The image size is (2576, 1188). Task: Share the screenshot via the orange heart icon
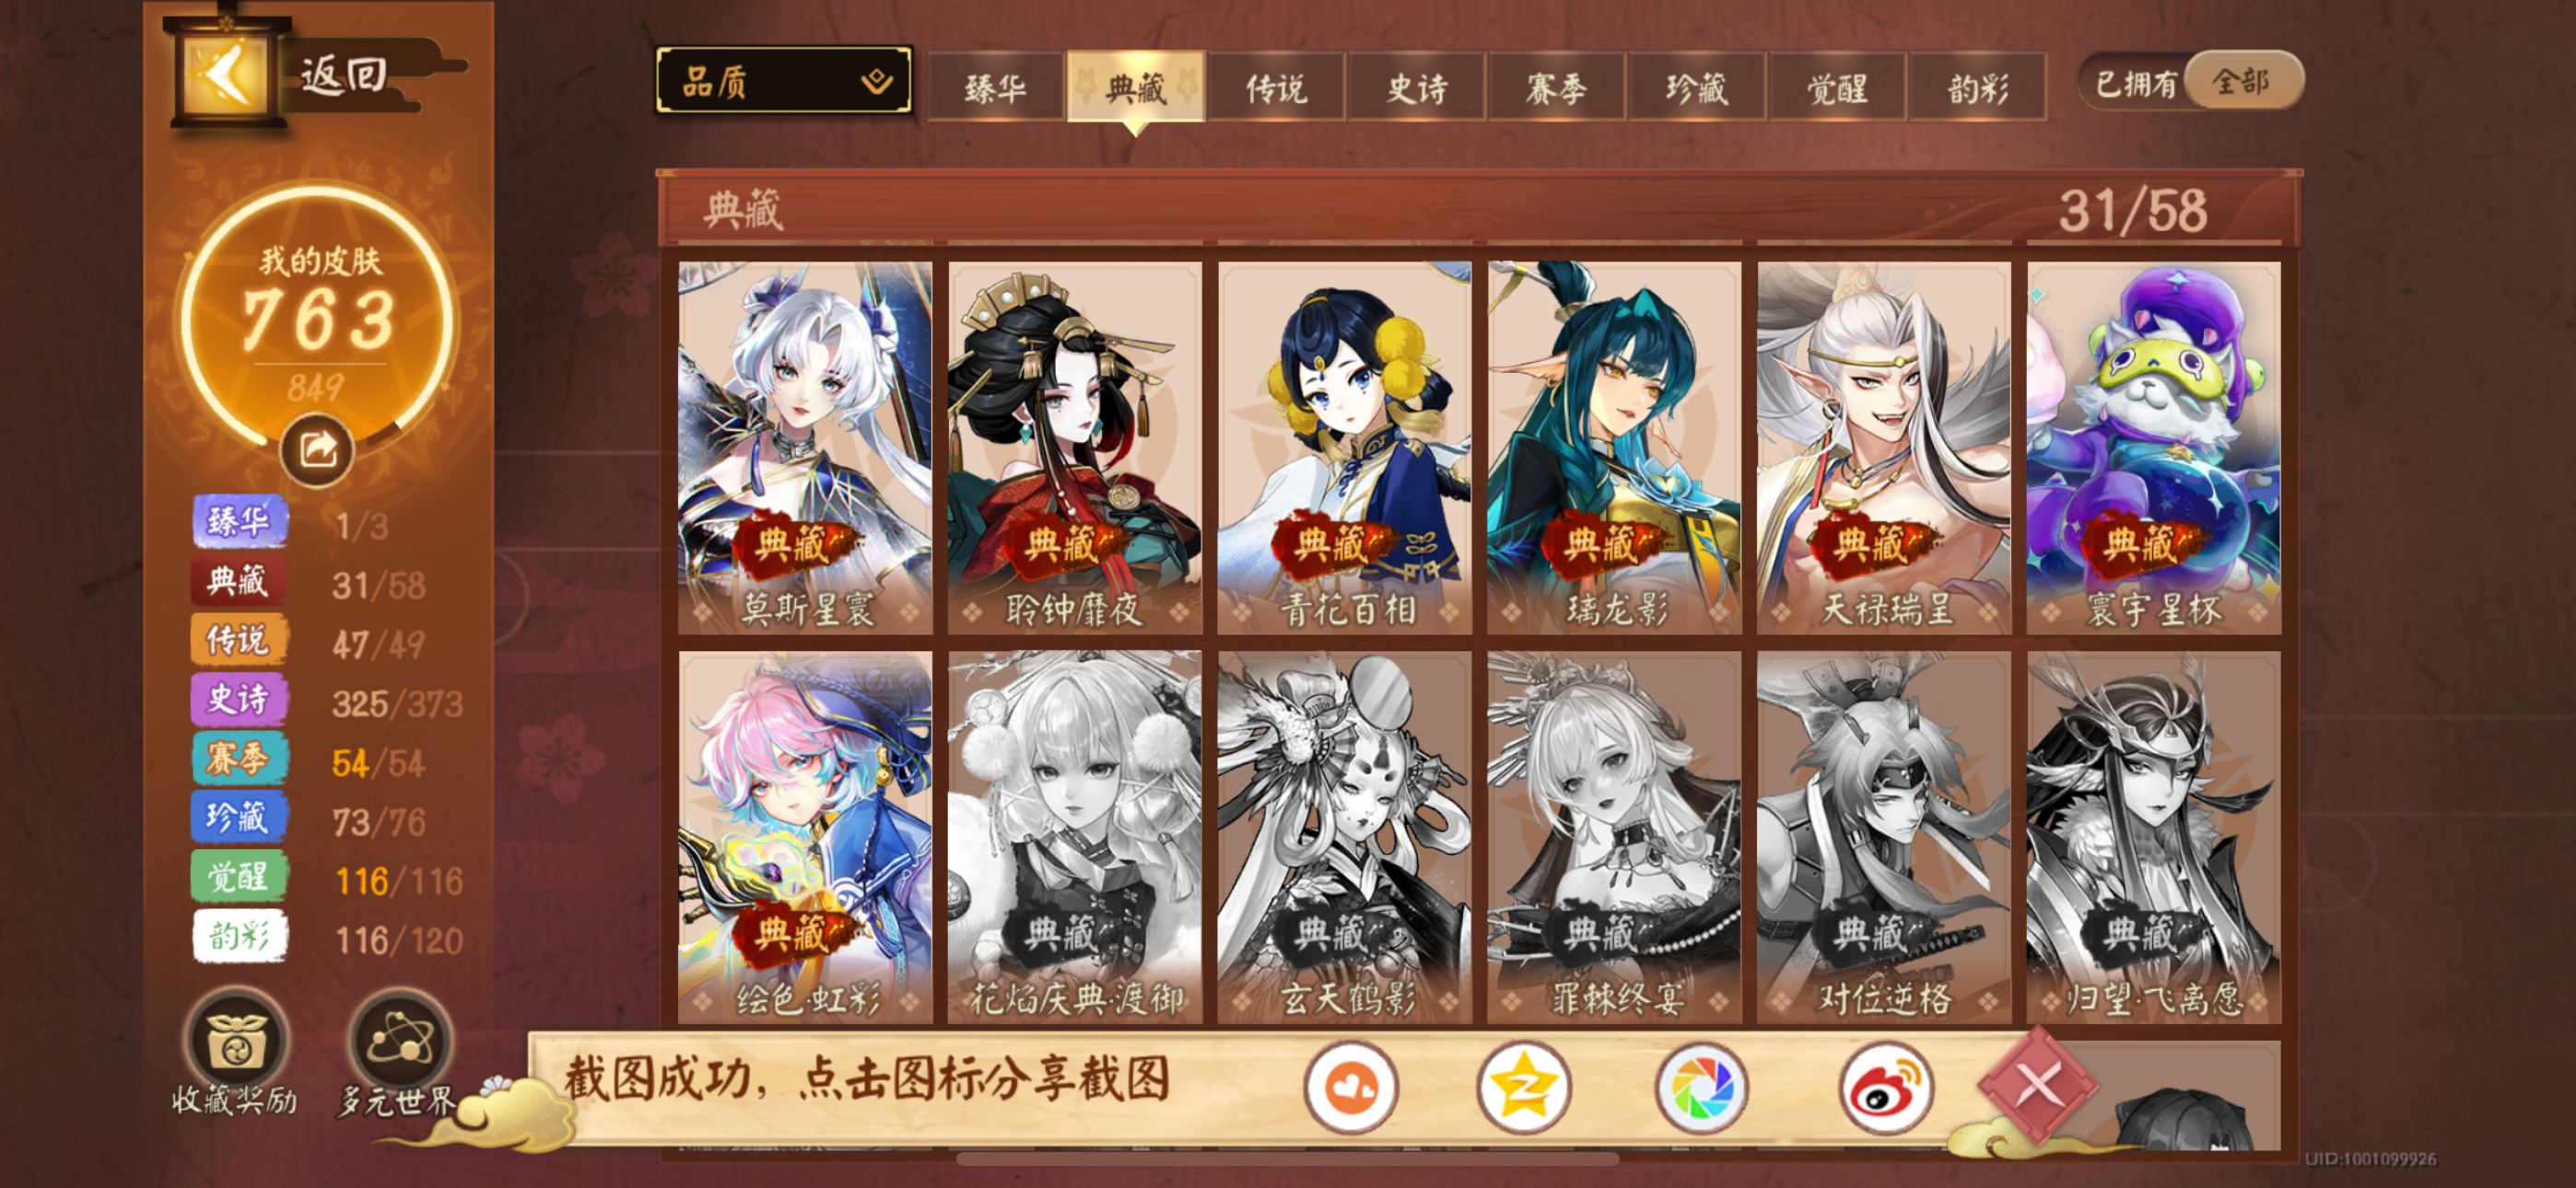[x=1351, y=1088]
